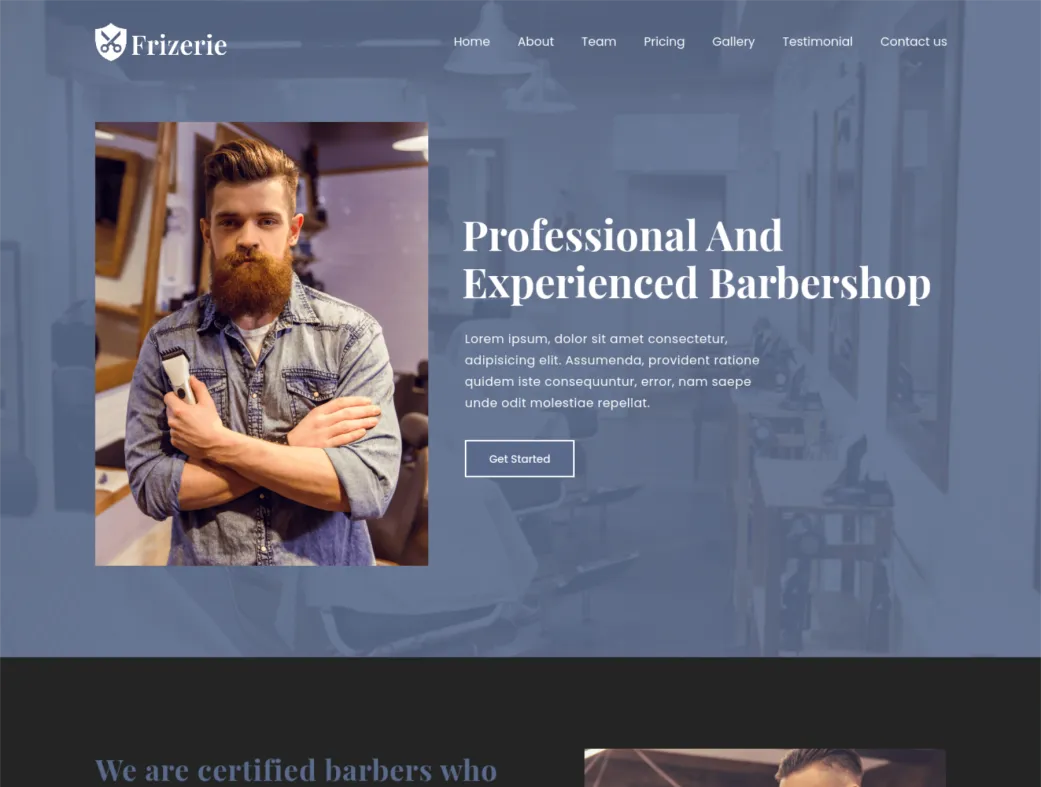Click the certified barbers section heading
This screenshot has width=1041, height=787.
pos(295,770)
